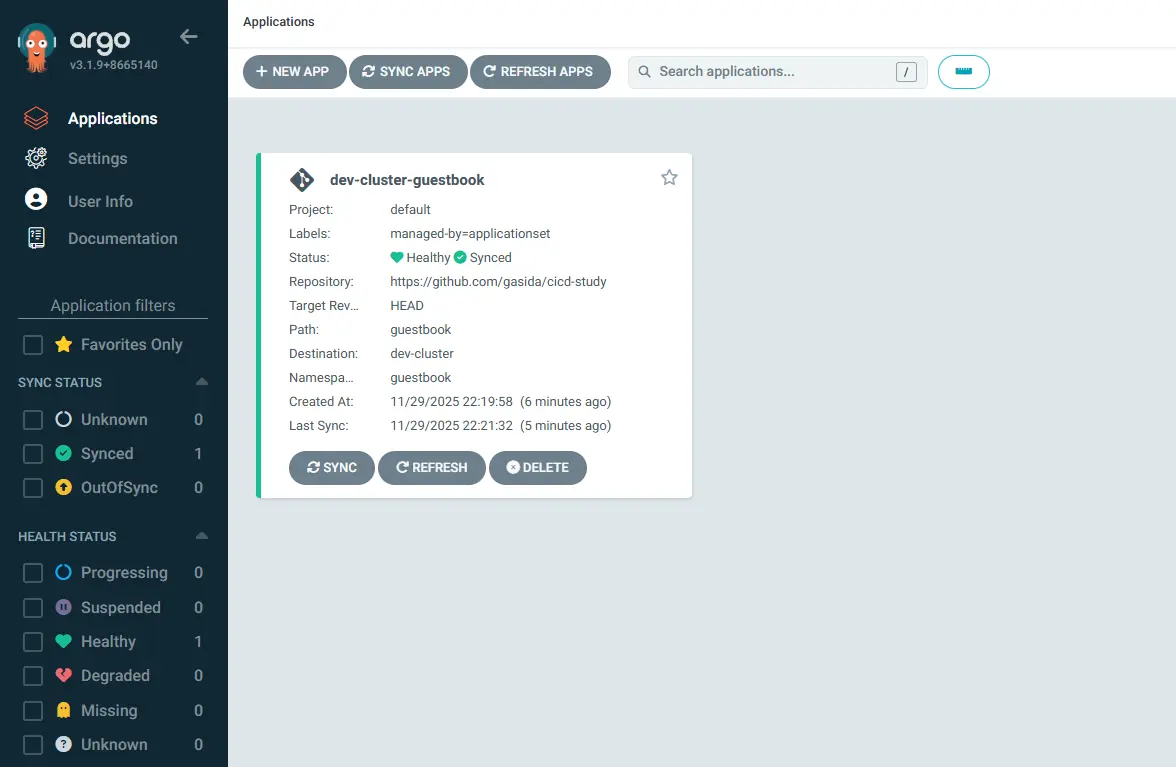The height and width of the screenshot is (767, 1176).
Task: Click the search magnifier icon
Action: (644, 71)
